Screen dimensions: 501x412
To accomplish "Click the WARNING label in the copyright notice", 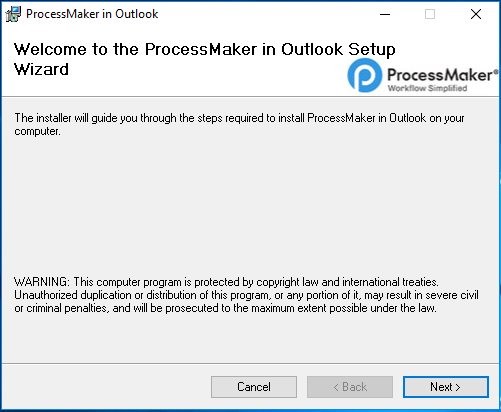I will click(x=42, y=282).
